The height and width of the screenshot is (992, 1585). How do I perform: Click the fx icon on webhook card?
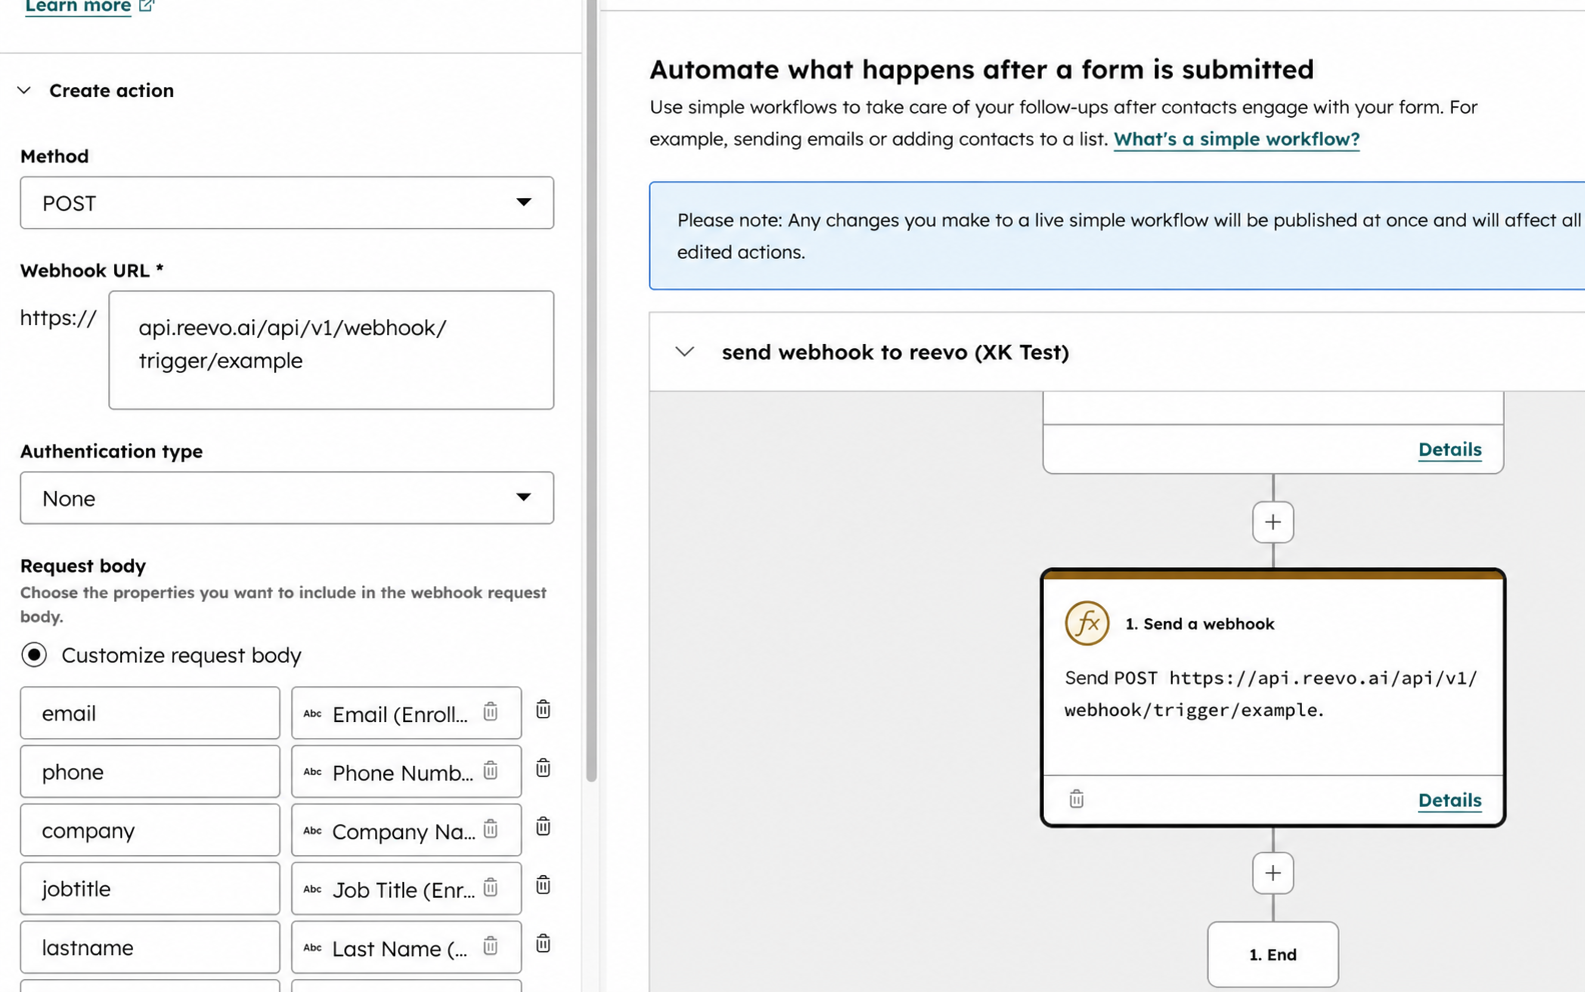coord(1087,623)
